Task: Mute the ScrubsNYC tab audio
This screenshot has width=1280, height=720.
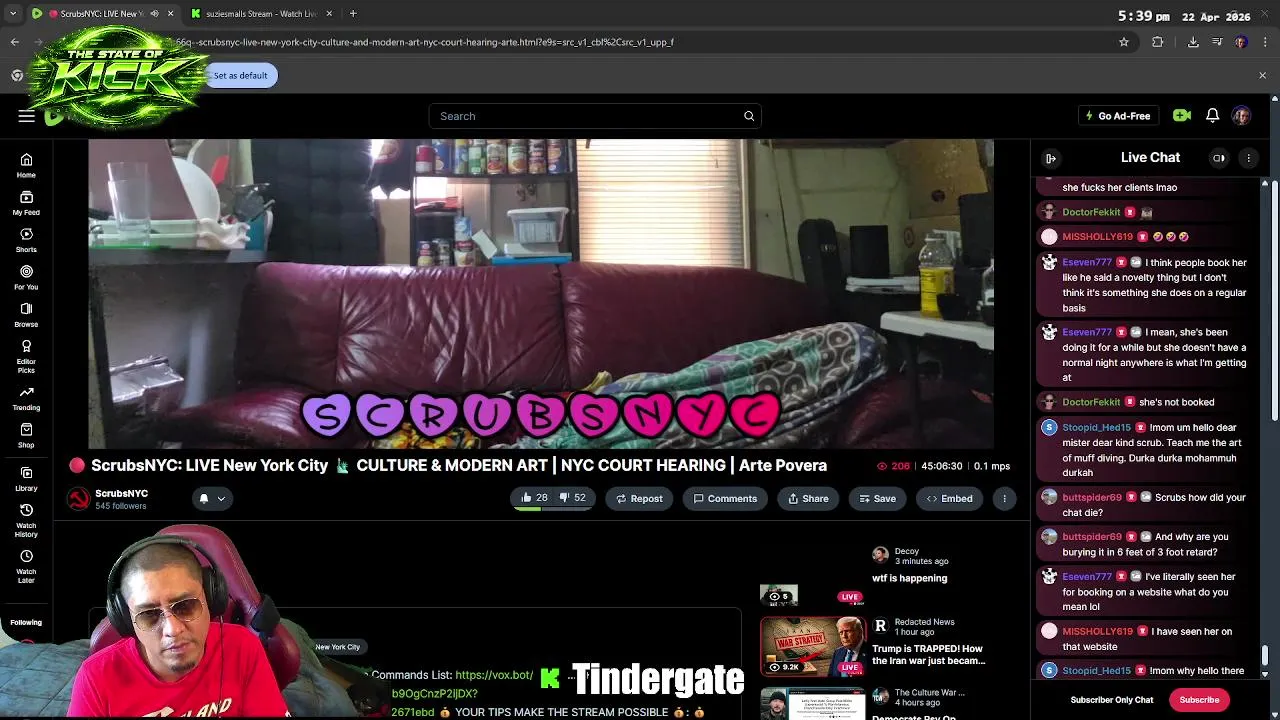Action: (154, 14)
